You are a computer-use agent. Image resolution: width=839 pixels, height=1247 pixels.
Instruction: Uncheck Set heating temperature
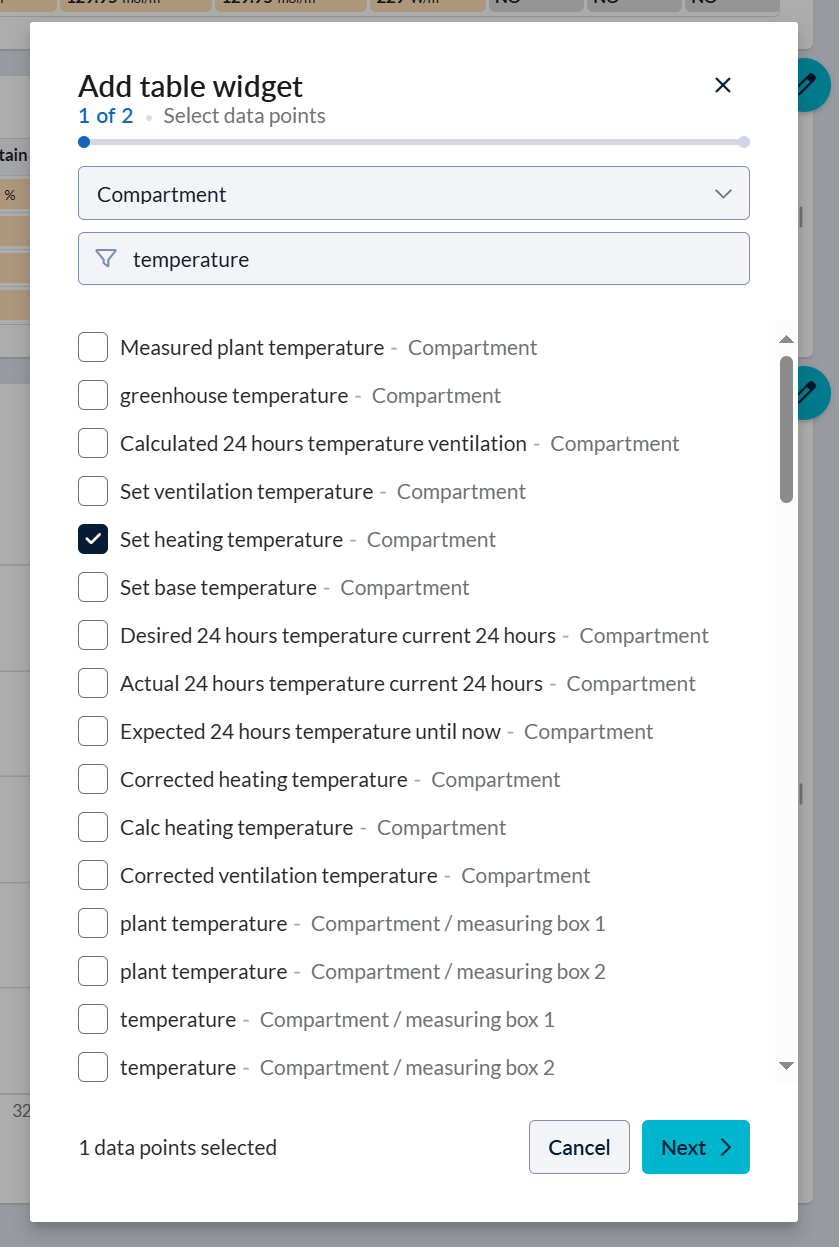click(x=92, y=539)
